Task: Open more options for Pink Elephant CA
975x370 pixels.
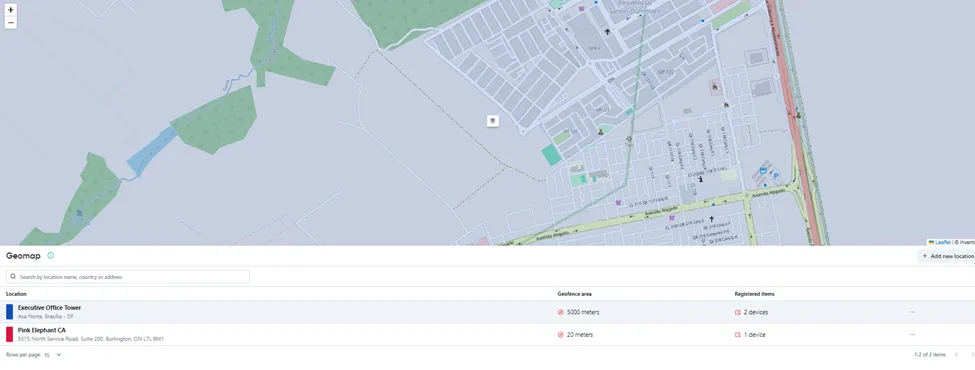Action: tap(912, 335)
